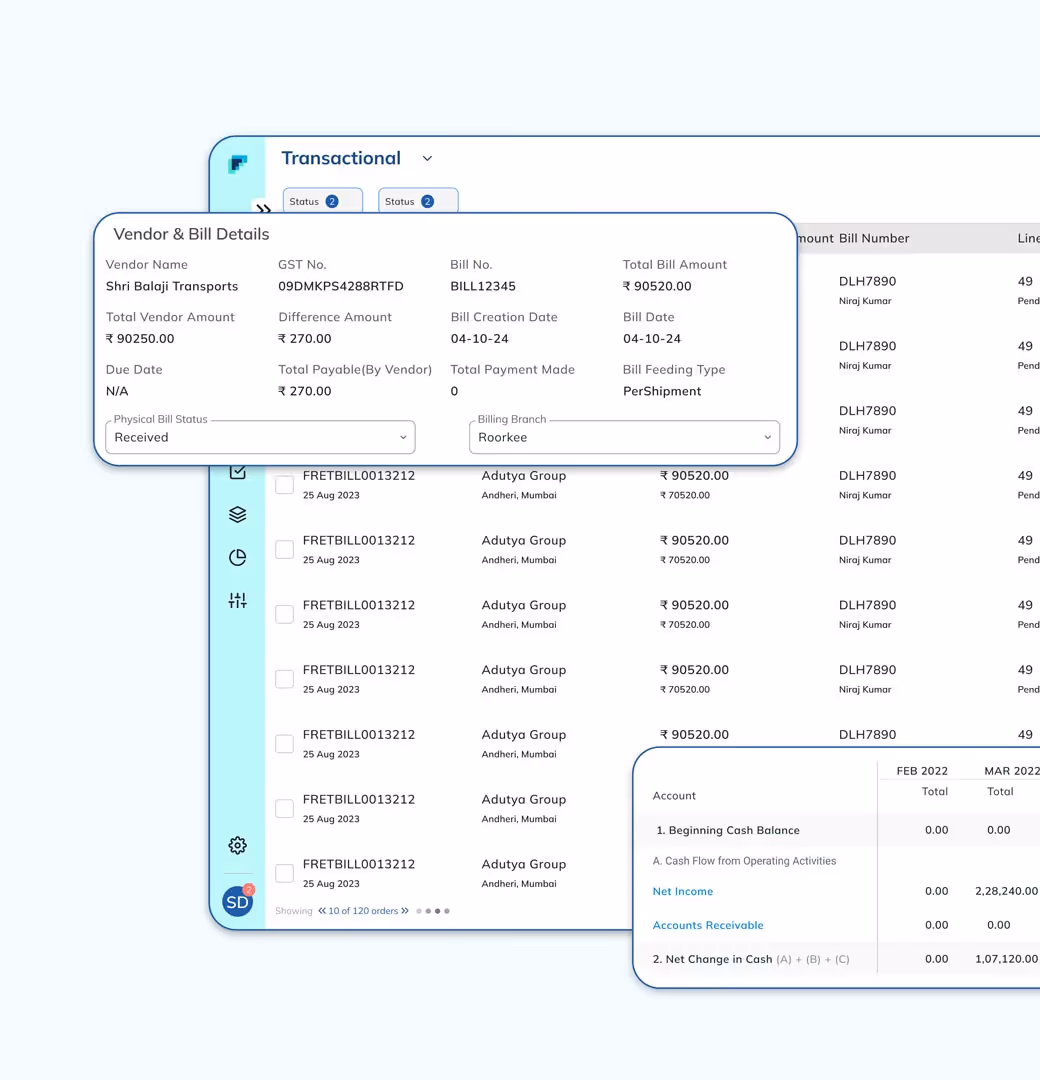Open the sliders controls icon in the sidebar
Viewport: 1040px width, 1080px height.
pos(238,601)
